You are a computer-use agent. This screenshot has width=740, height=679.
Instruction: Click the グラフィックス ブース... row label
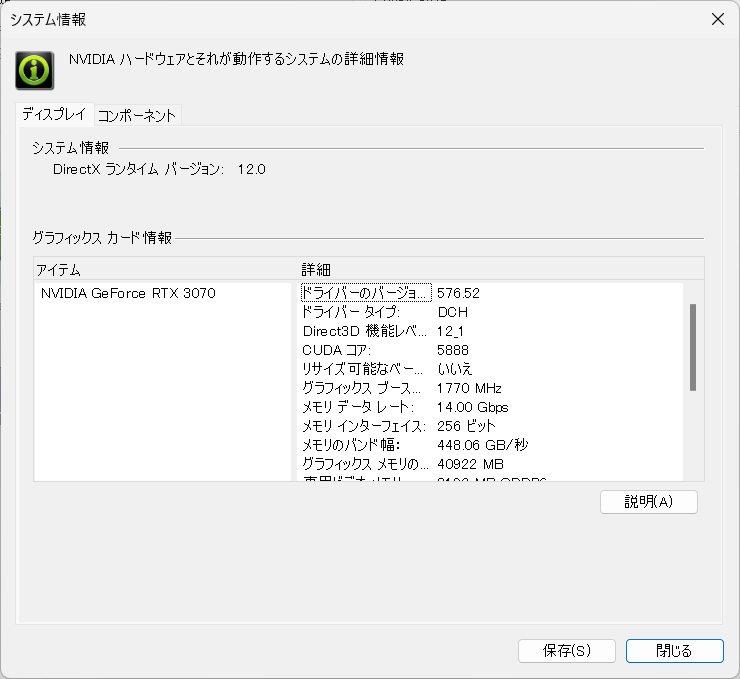(x=362, y=388)
